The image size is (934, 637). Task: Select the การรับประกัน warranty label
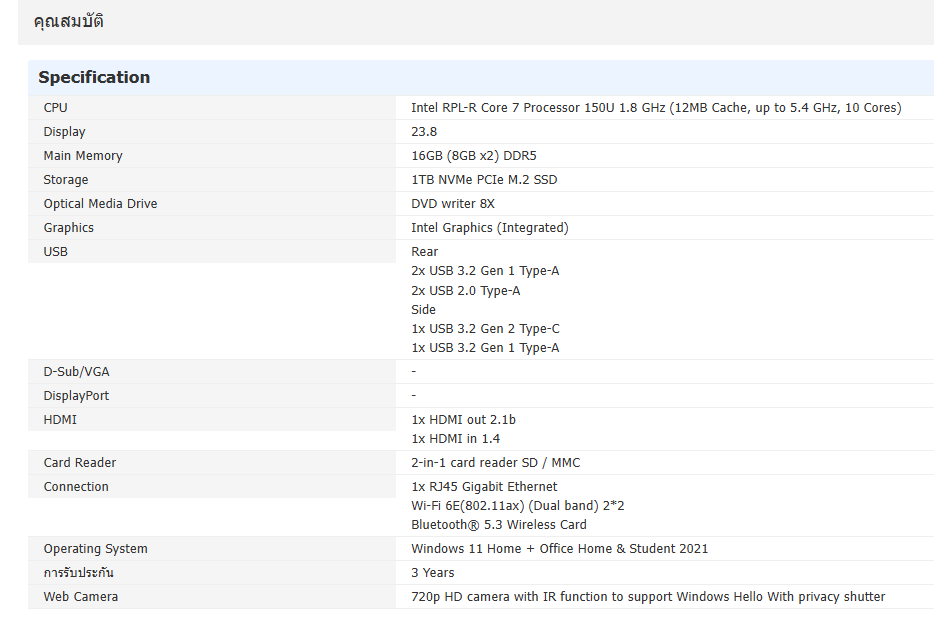(x=78, y=573)
